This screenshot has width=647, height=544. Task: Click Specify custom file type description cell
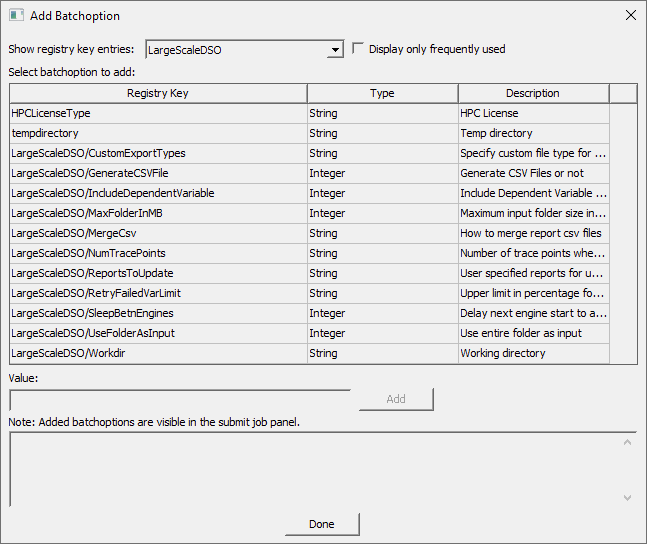pyautogui.click(x=534, y=153)
